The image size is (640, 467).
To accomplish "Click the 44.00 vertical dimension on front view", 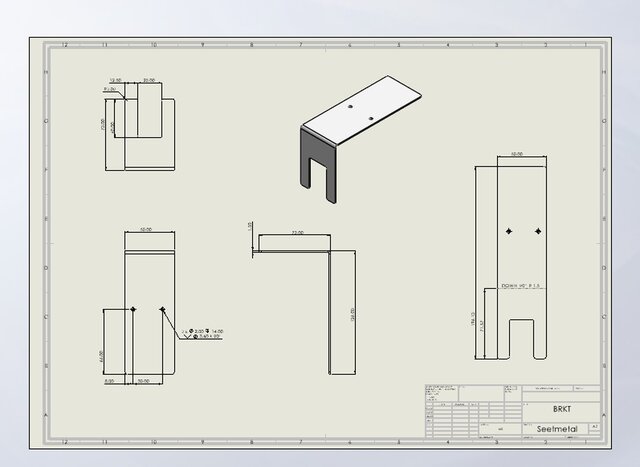I will [x=101, y=356].
